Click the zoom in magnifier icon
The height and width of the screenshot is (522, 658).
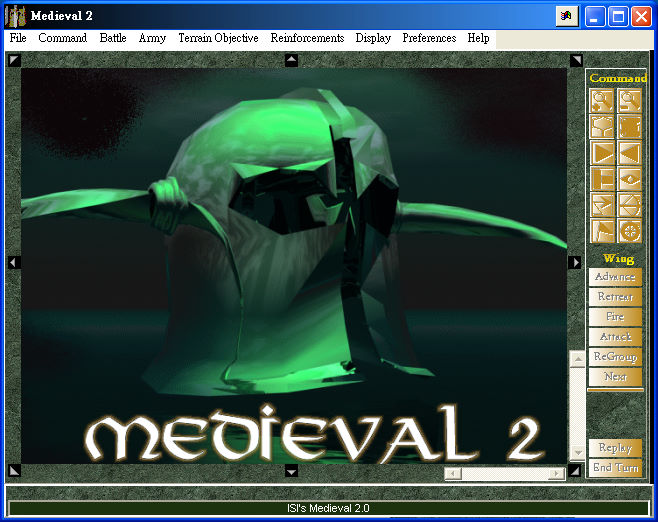(x=602, y=100)
